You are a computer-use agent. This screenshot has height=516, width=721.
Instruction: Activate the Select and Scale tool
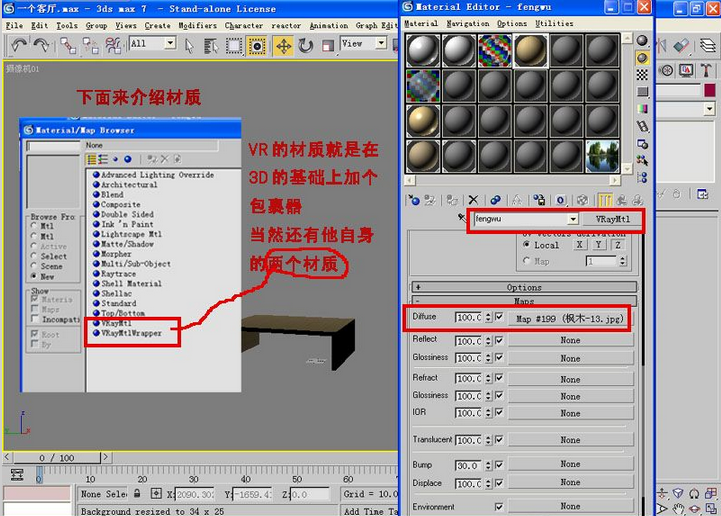(x=328, y=46)
